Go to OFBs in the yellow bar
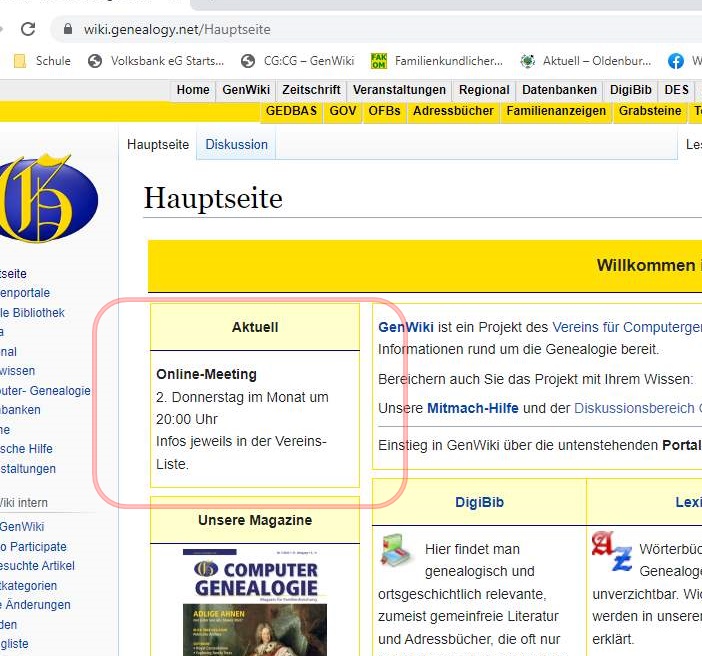Screen dimensions: 702x656 (384, 111)
